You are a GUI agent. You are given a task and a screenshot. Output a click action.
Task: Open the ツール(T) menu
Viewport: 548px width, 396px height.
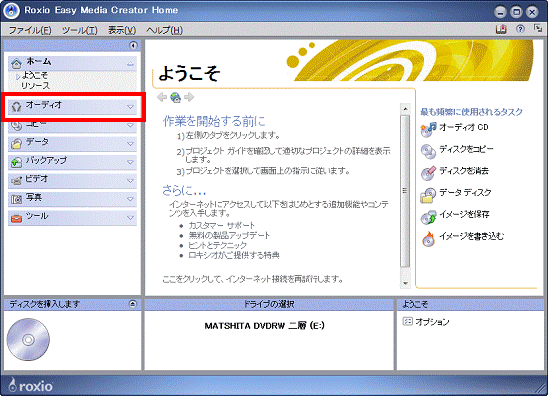coord(80,30)
